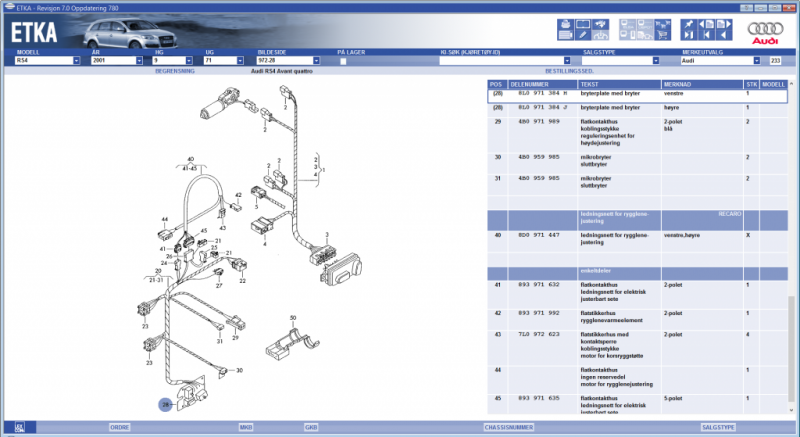Click ORDRE in the bottom bar

(x=119, y=427)
